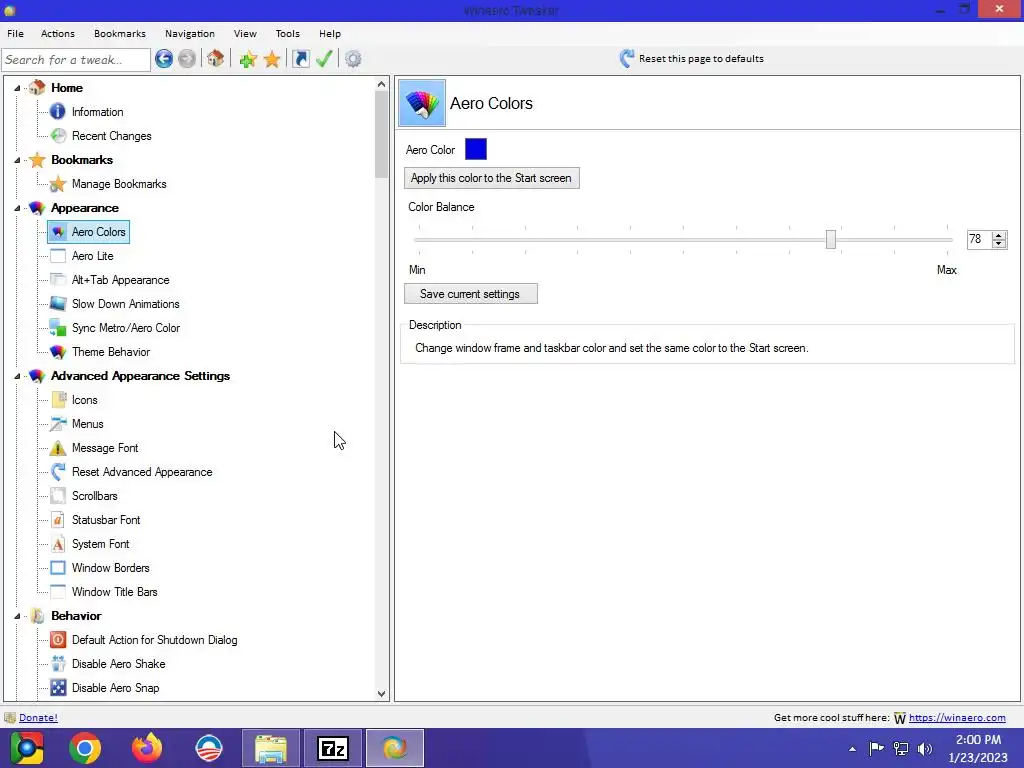Select the Icons tree item

pos(84,400)
